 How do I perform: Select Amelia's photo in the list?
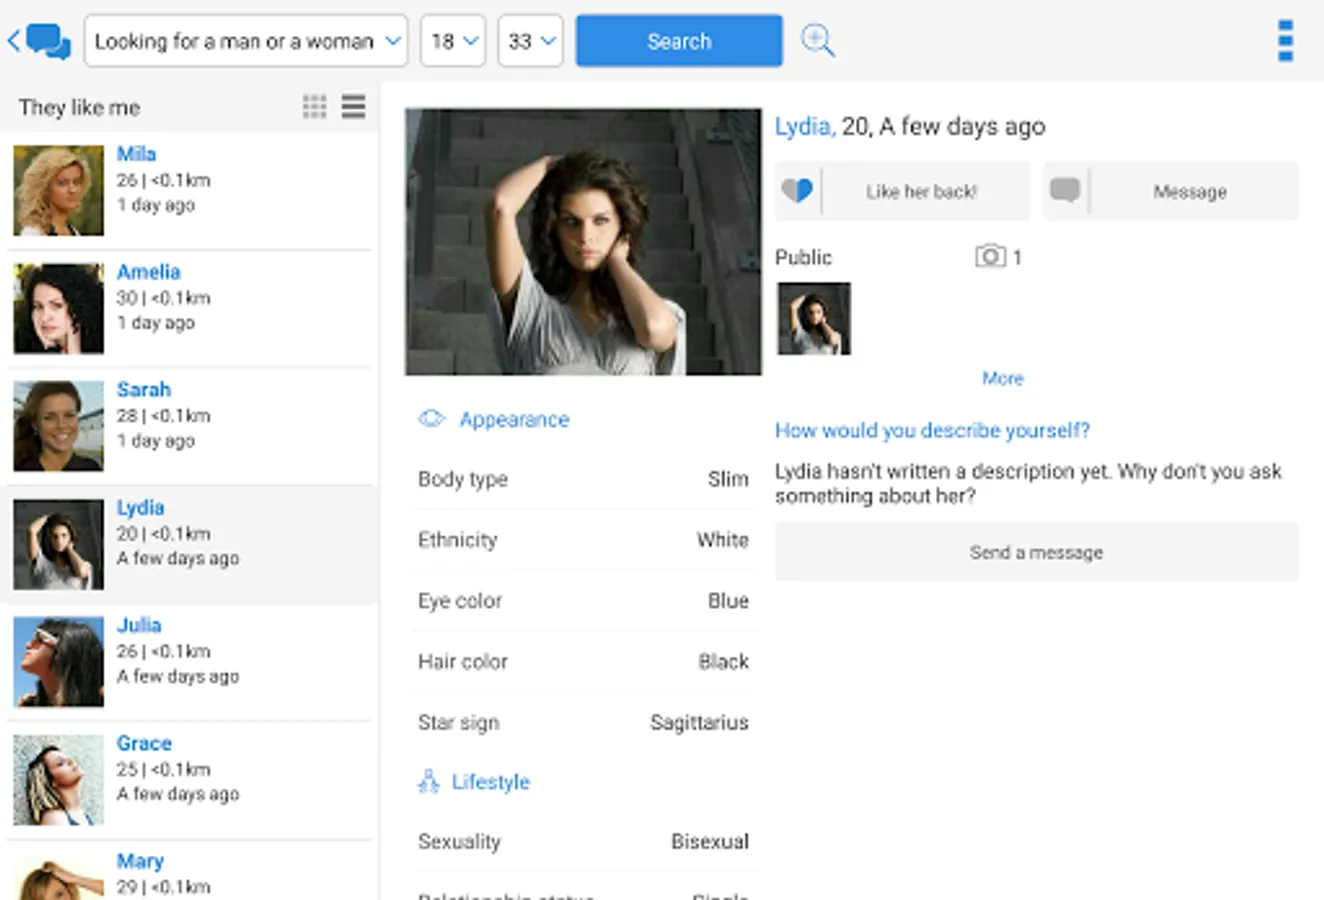click(58, 308)
